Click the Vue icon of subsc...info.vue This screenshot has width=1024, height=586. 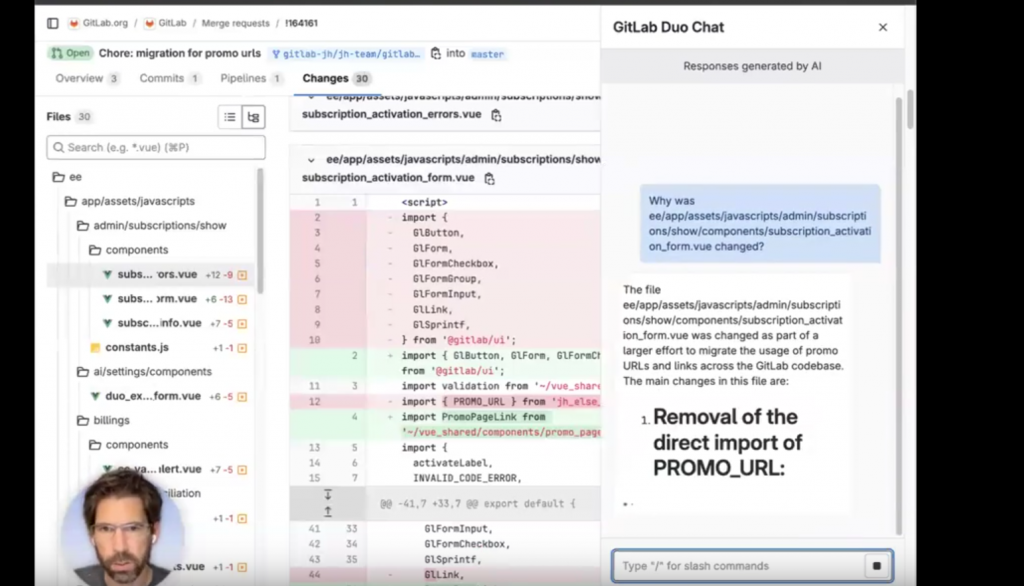click(107, 323)
